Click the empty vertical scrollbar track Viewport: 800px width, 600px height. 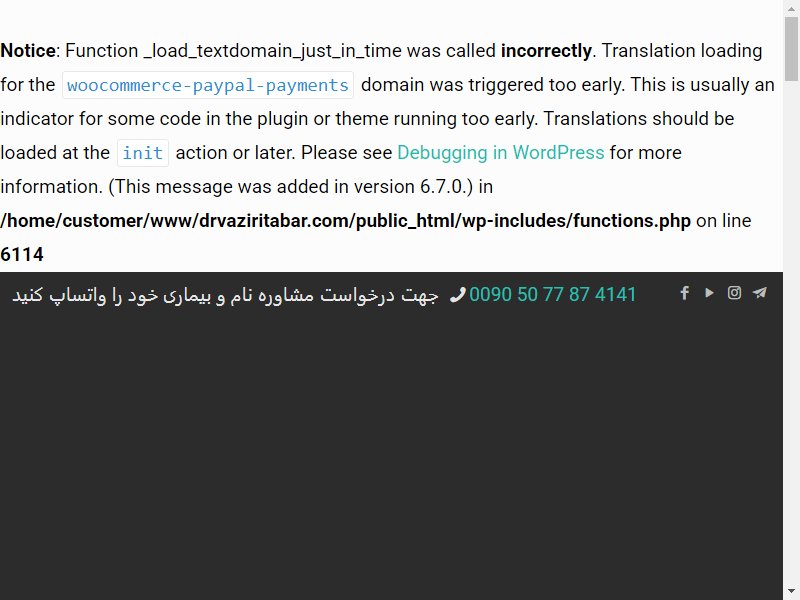[x=791, y=332]
